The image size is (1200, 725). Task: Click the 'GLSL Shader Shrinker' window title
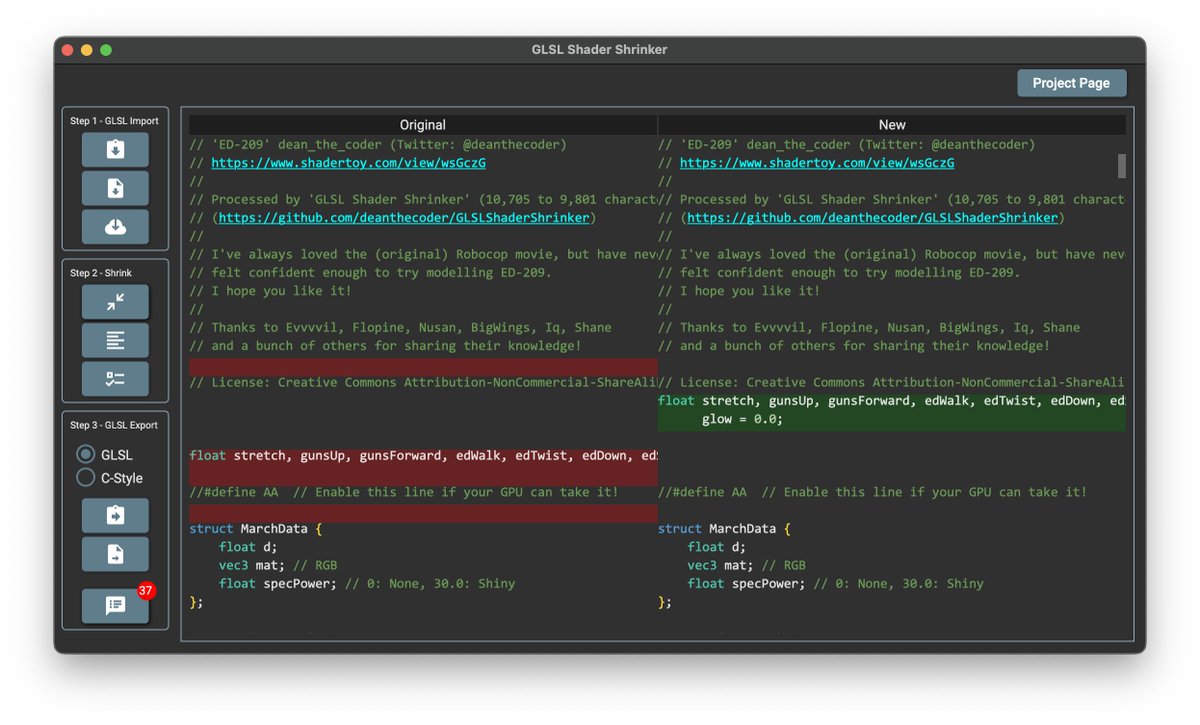600,49
